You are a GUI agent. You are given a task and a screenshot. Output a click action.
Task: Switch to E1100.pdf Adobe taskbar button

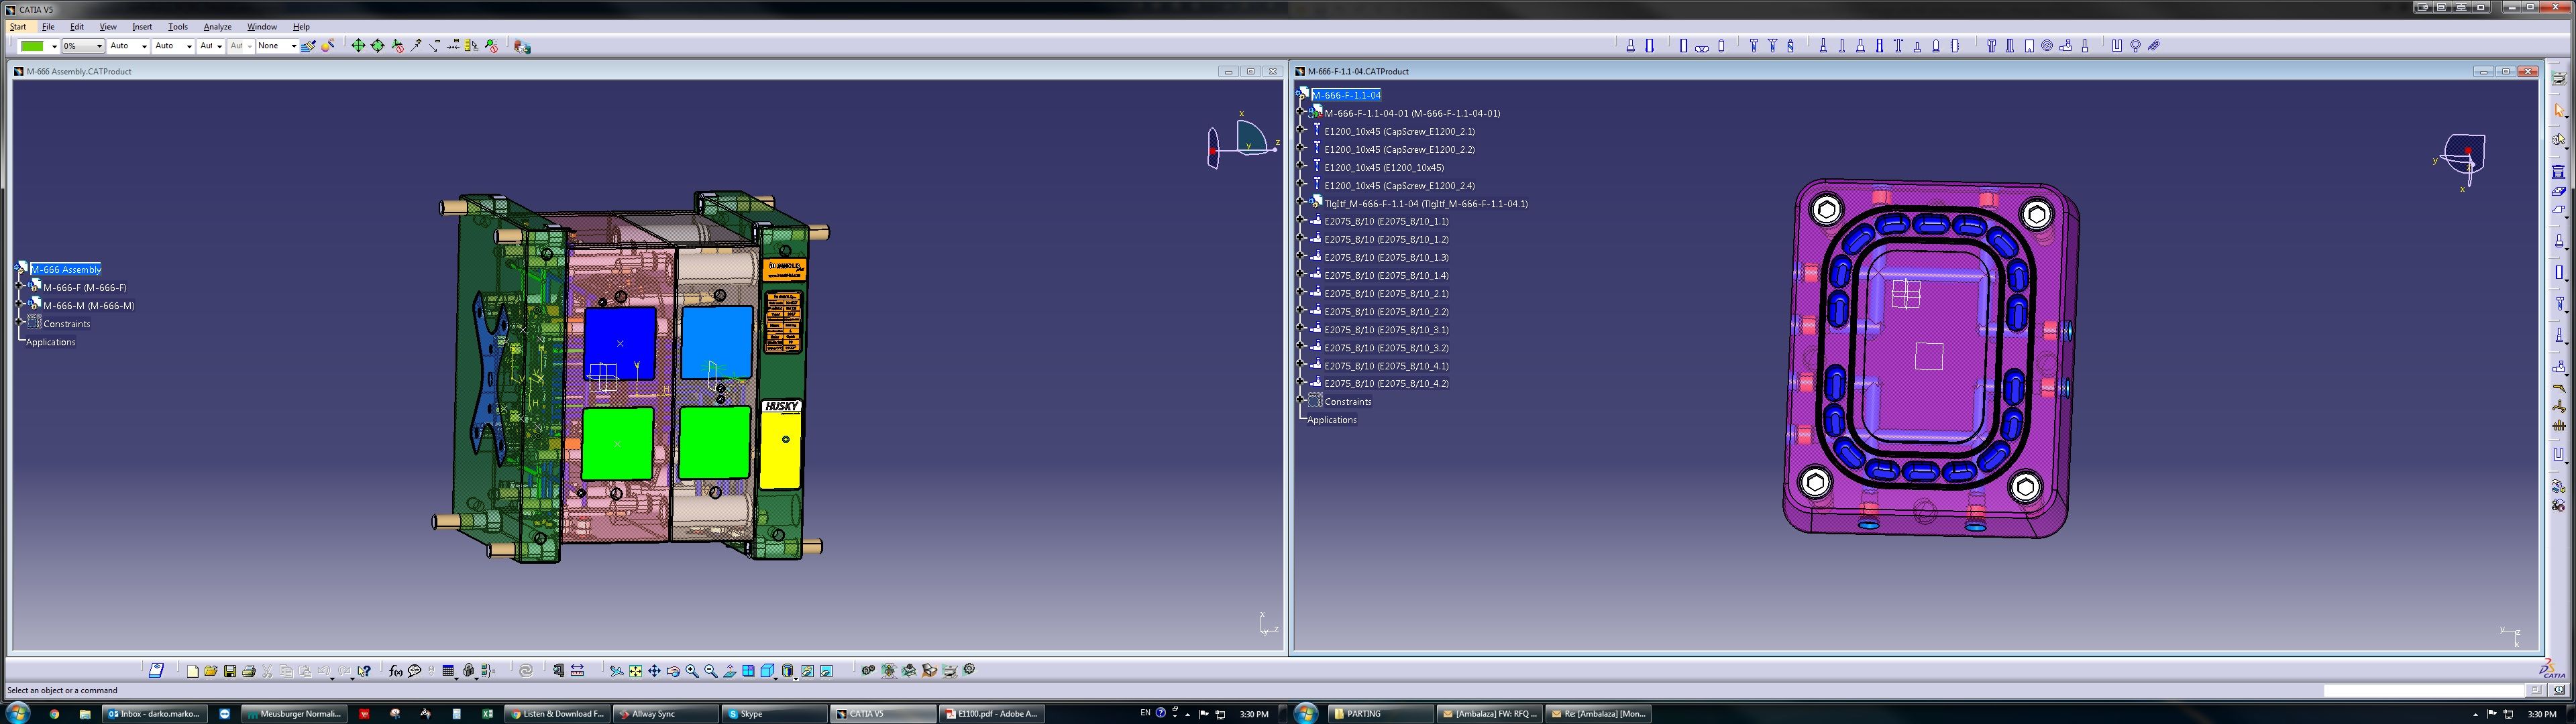tap(992, 714)
